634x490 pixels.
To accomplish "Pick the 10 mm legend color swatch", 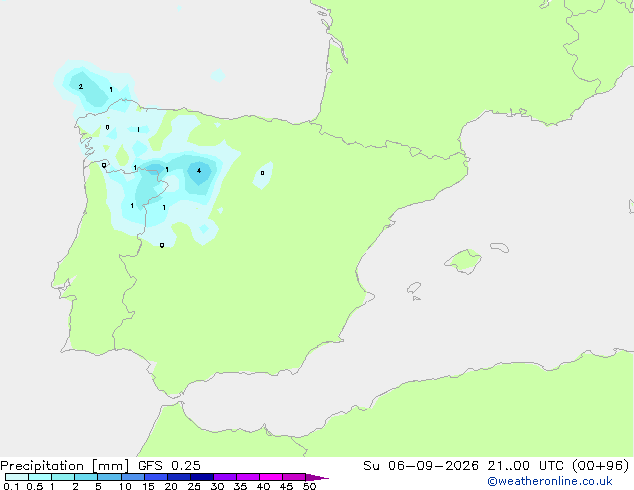I will pyautogui.click(x=132, y=477).
